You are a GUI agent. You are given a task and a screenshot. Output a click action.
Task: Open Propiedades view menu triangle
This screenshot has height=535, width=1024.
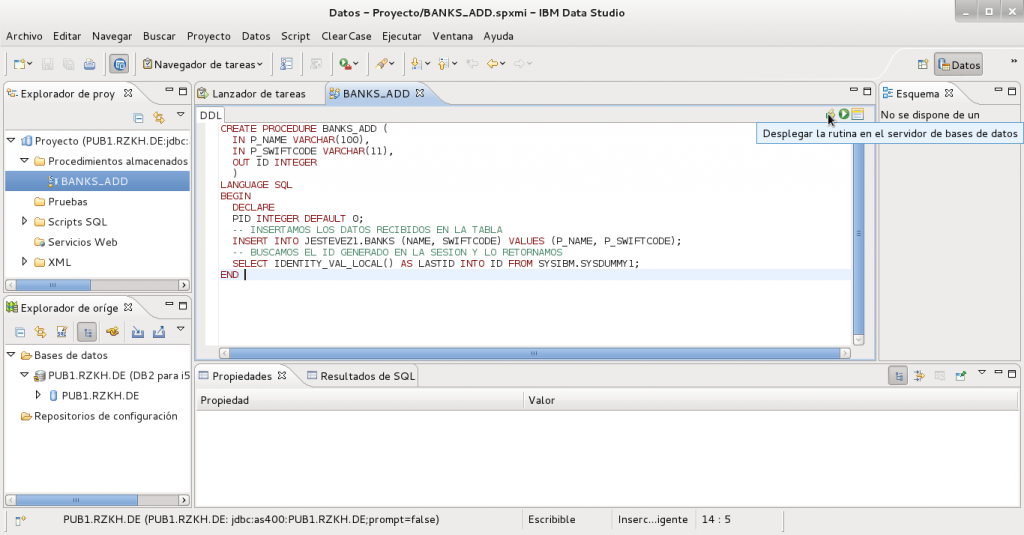pyautogui.click(x=982, y=373)
